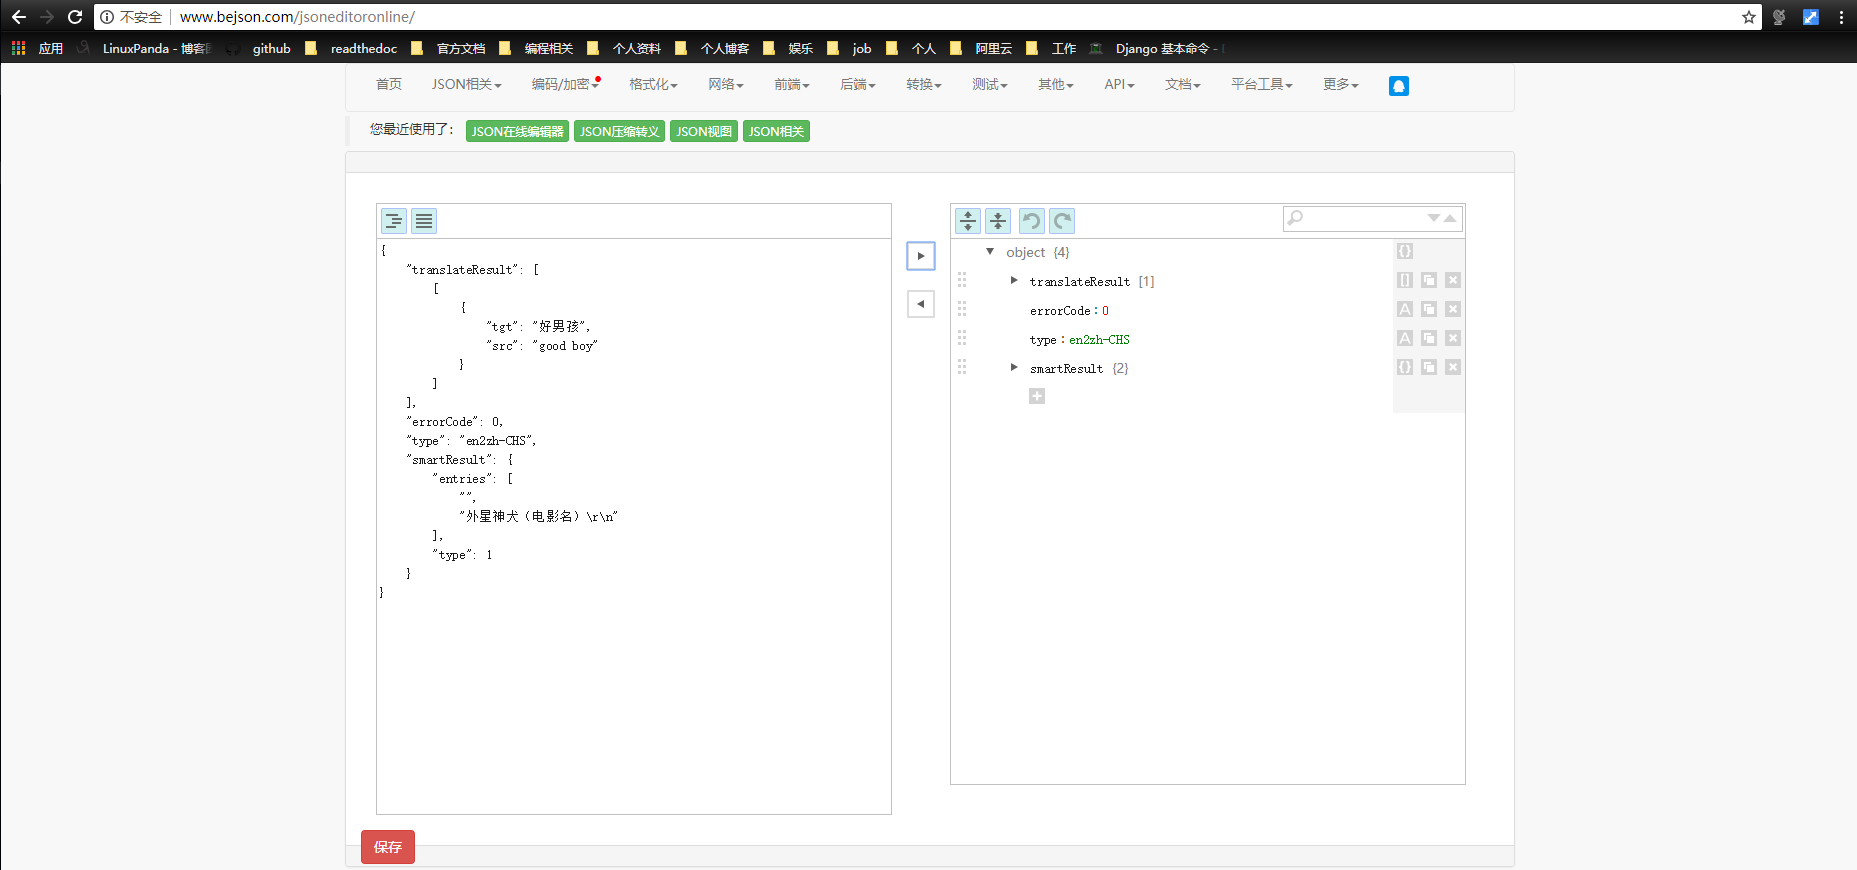
Task: Click the green JSON相关 recent button
Action: pyautogui.click(x=776, y=131)
